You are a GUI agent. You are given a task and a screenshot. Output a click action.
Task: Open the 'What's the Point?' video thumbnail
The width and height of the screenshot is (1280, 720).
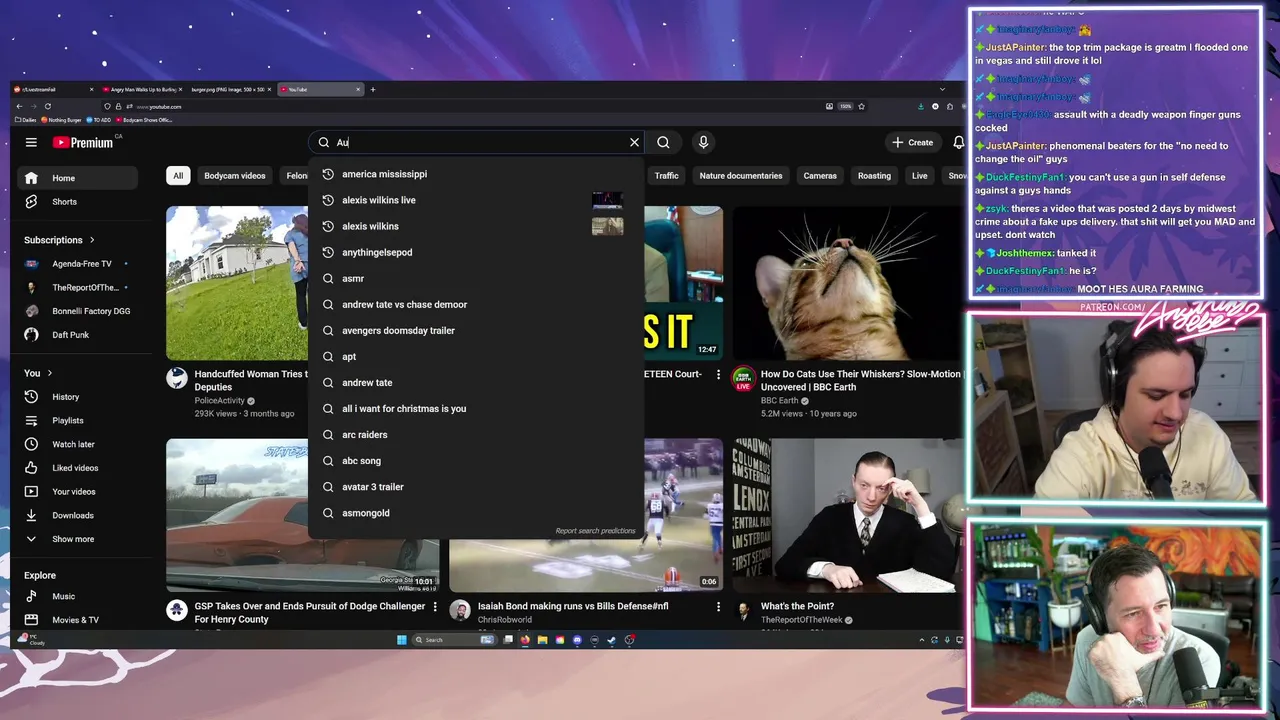point(848,515)
